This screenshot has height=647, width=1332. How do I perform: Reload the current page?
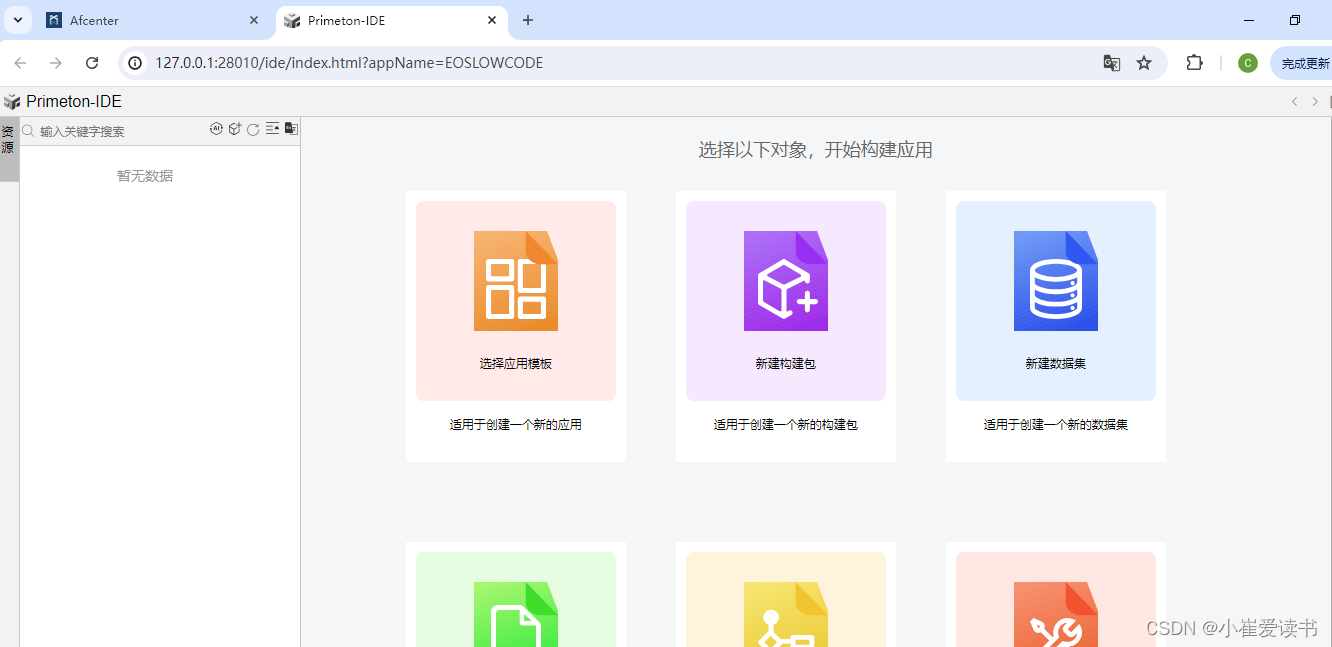click(x=92, y=63)
